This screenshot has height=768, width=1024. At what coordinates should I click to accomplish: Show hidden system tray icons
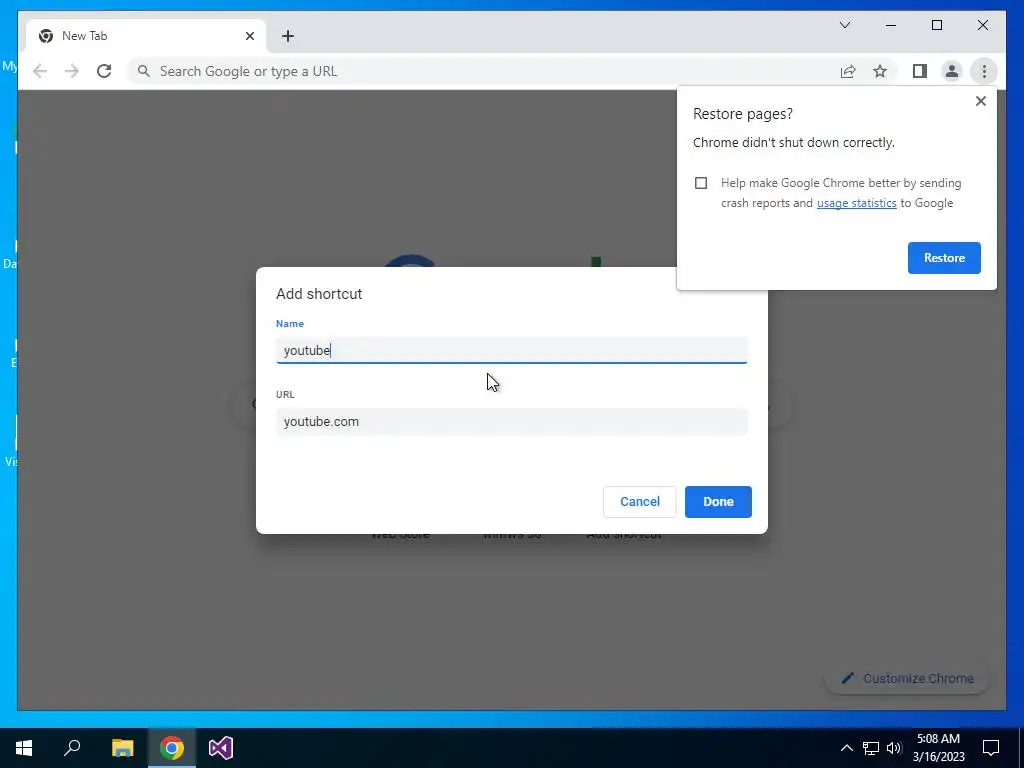[846, 748]
